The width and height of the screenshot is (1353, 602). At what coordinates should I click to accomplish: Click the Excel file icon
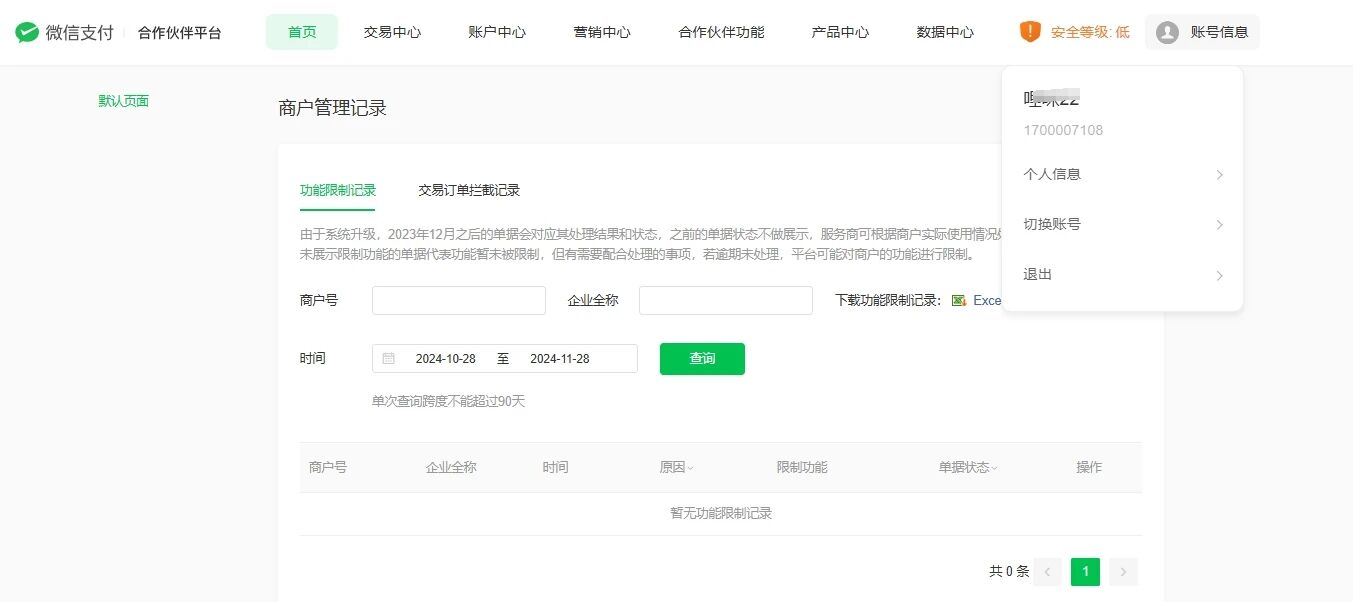pos(959,300)
